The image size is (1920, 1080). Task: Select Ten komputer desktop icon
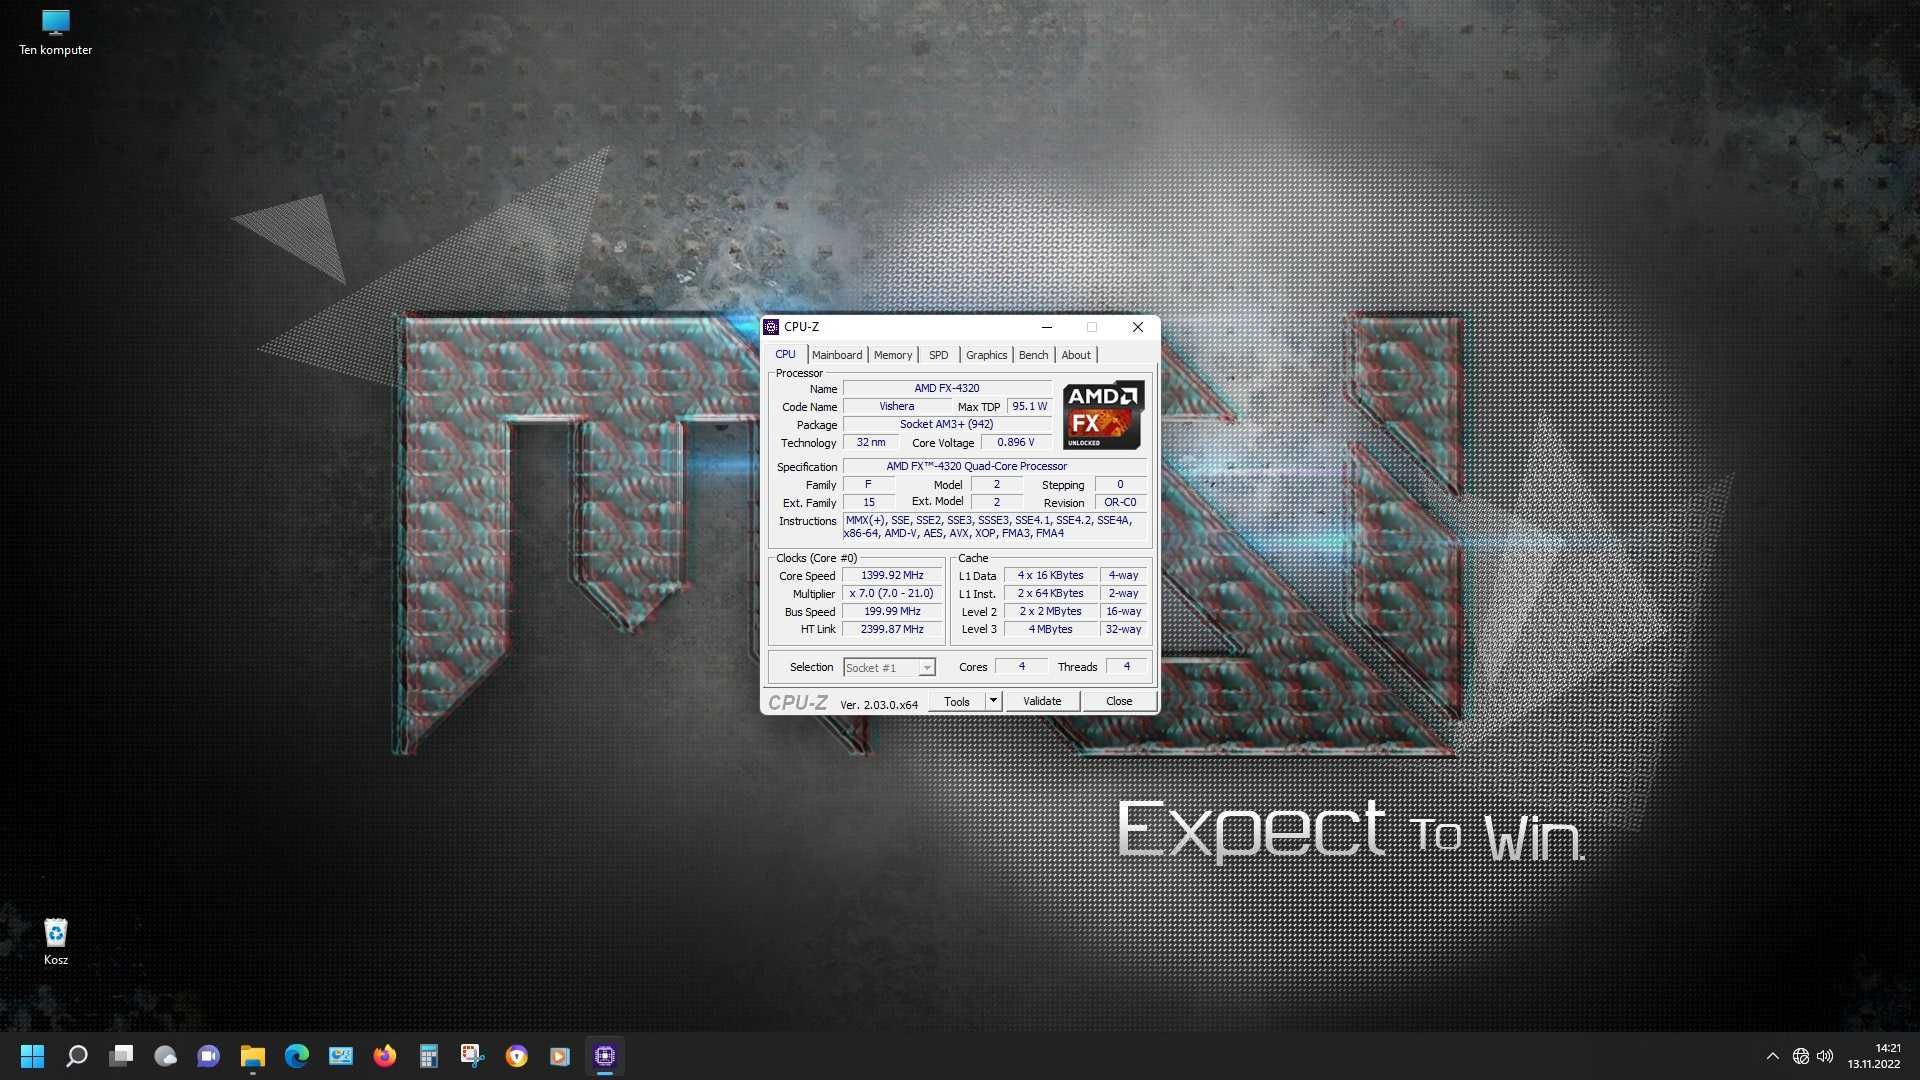(55, 32)
